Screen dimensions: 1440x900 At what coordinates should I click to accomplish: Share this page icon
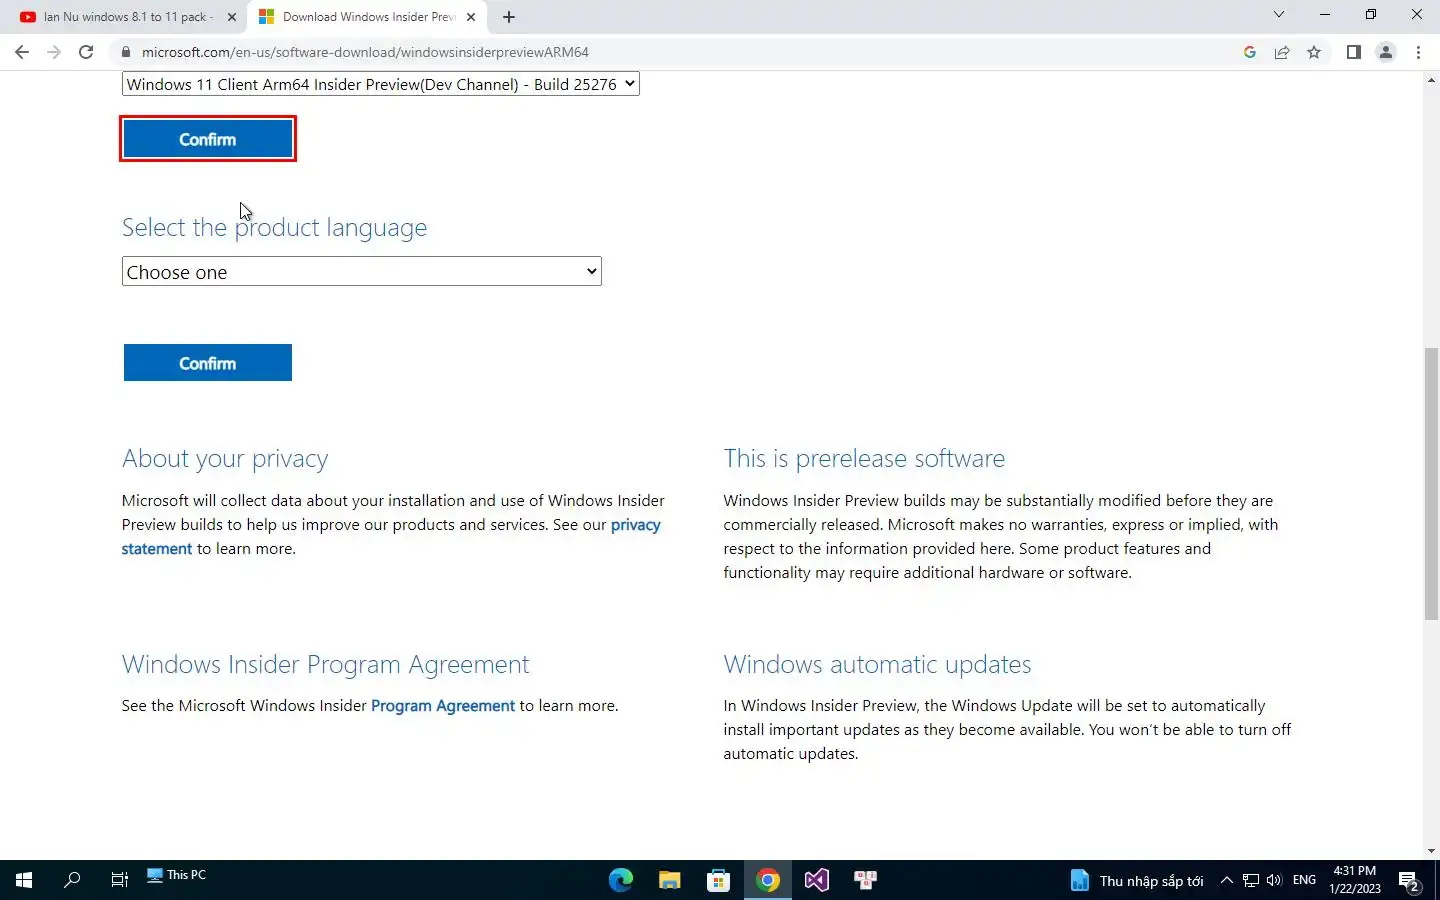[x=1281, y=52]
